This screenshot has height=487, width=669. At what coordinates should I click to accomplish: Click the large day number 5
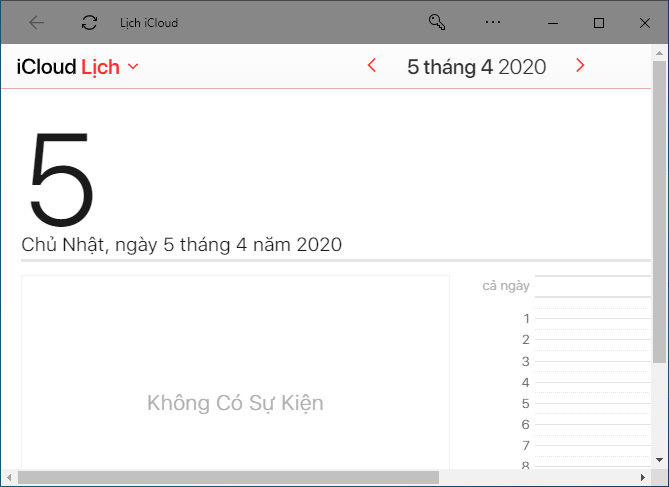click(x=61, y=179)
